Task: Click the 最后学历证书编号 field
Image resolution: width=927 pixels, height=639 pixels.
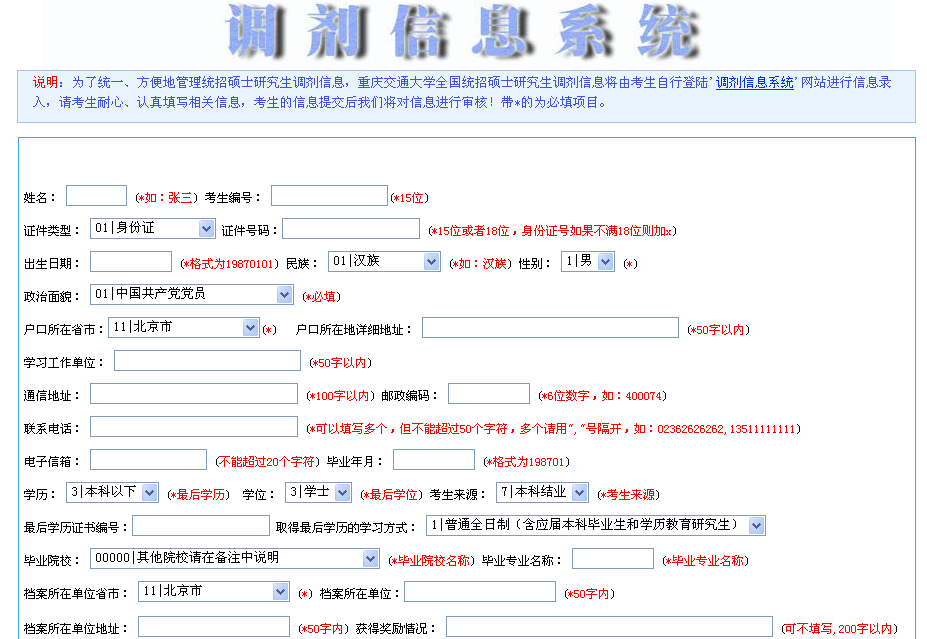Action: click(x=201, y=526)
